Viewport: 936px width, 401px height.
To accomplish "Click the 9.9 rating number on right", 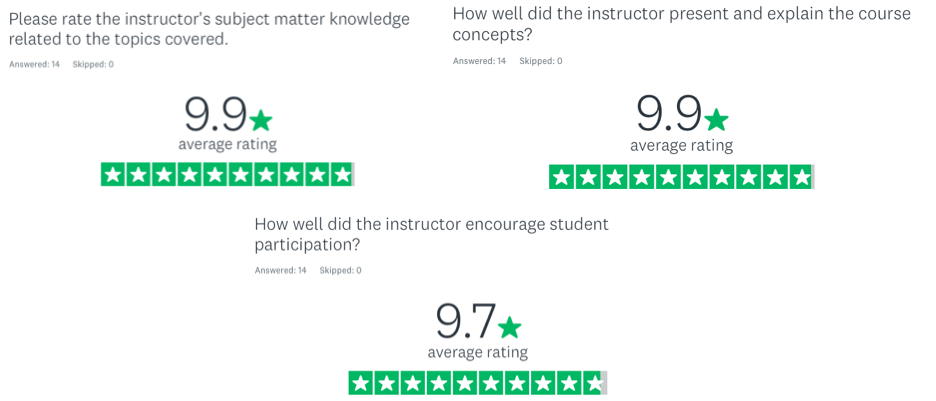I will (669, 113).
